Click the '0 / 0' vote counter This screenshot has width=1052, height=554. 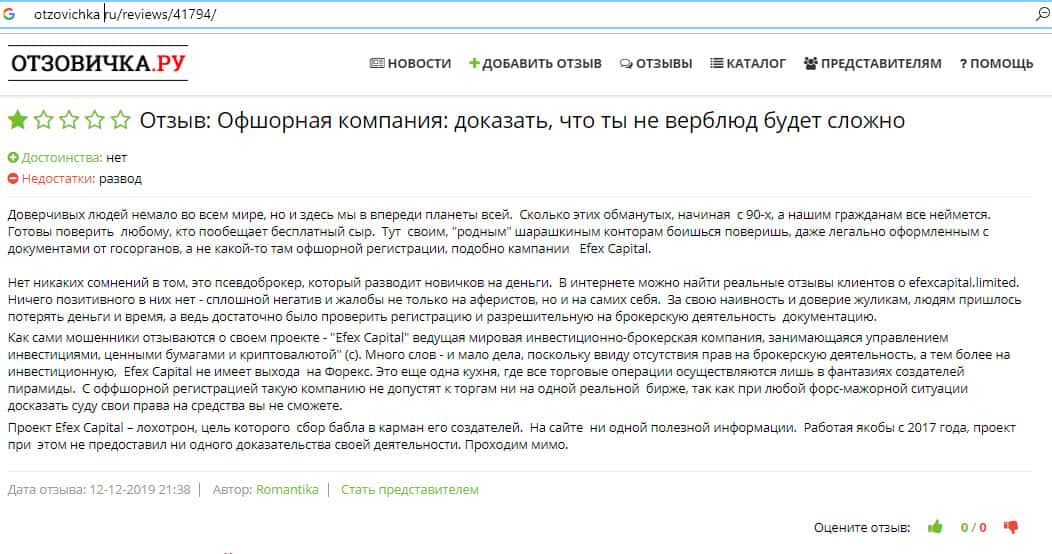pyautogui.click(x=974, y=528)
